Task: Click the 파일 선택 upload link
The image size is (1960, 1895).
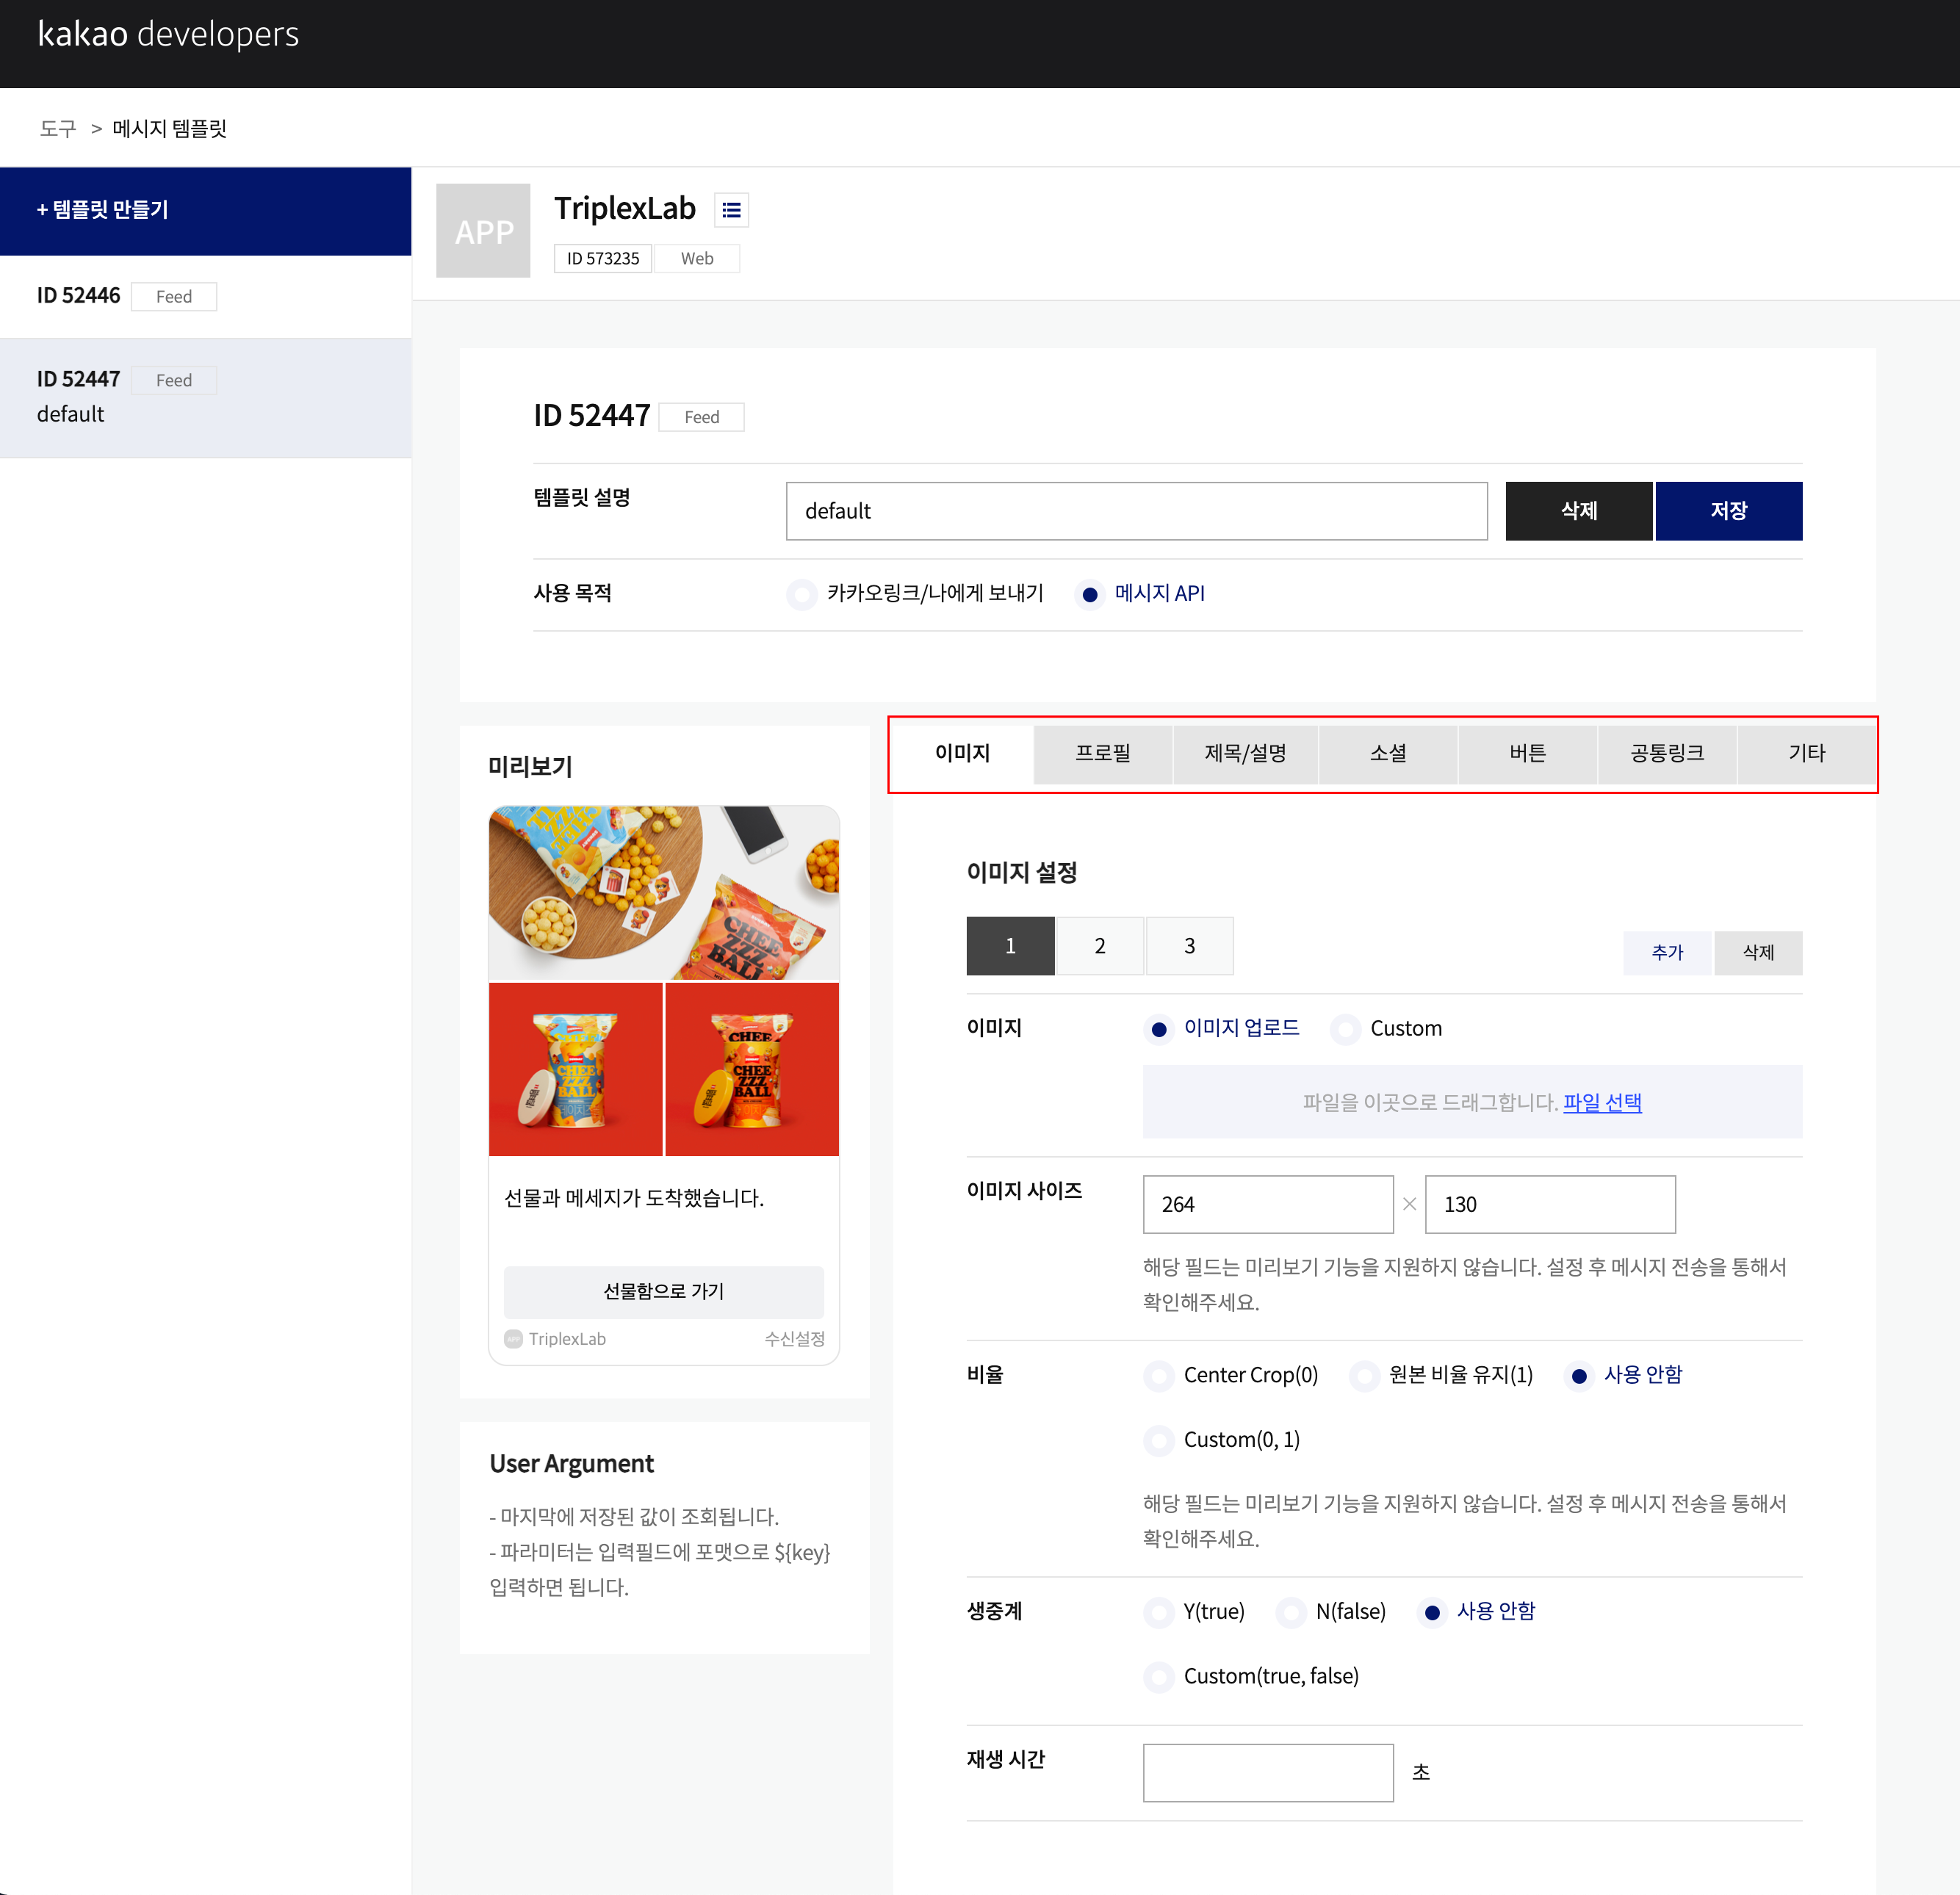Action: 1602,1102
